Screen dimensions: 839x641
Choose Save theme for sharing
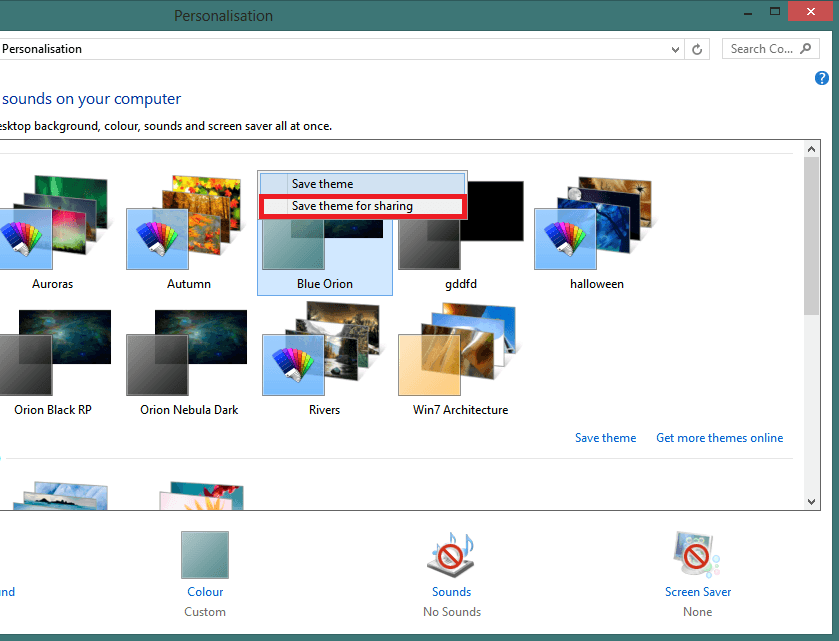point(352,206)
